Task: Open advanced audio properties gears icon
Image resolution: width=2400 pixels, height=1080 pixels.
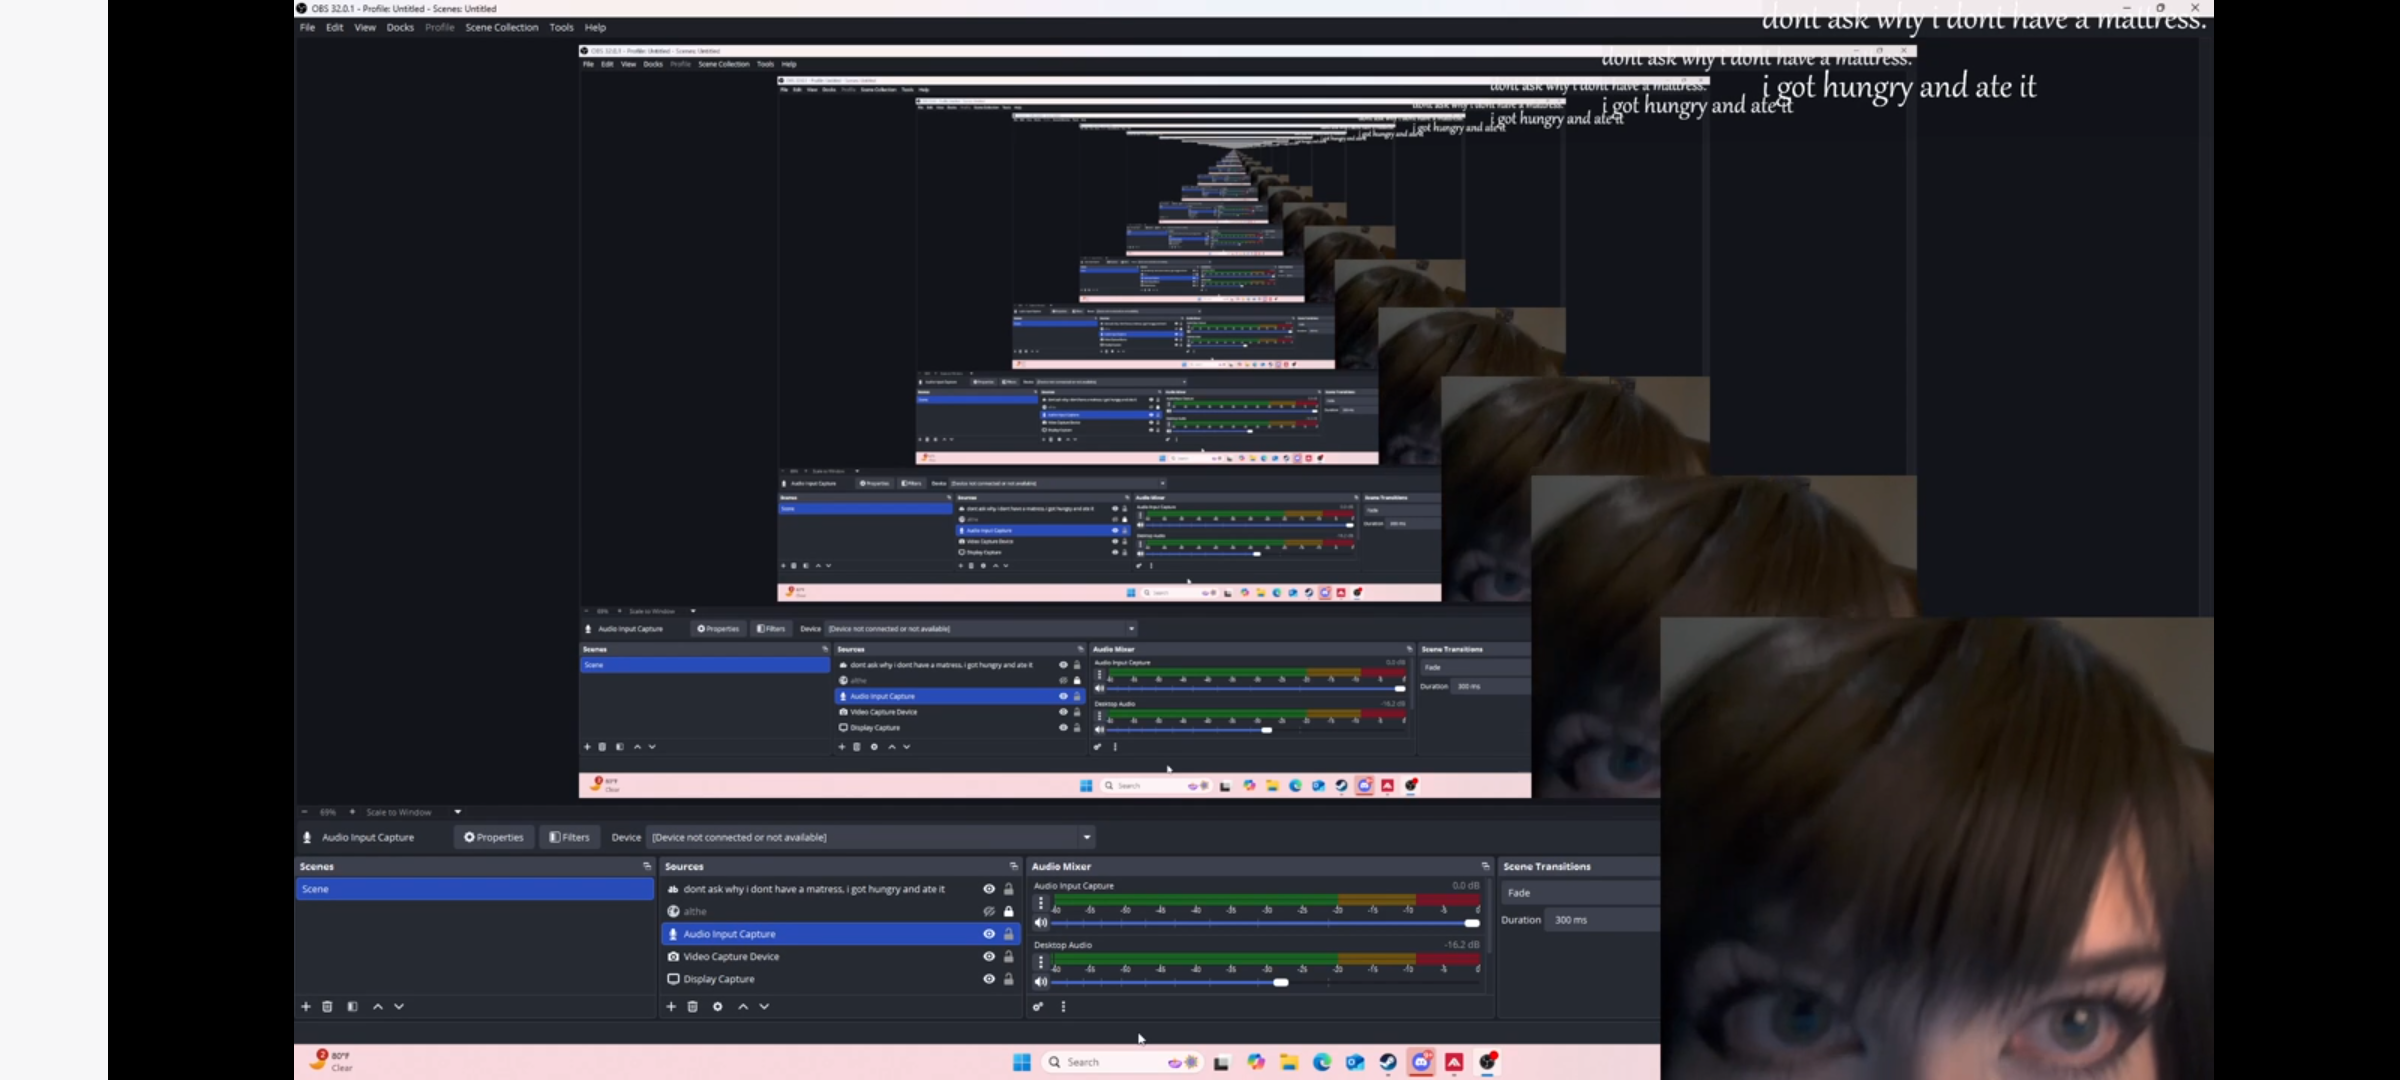Action: [1038, 1007]
